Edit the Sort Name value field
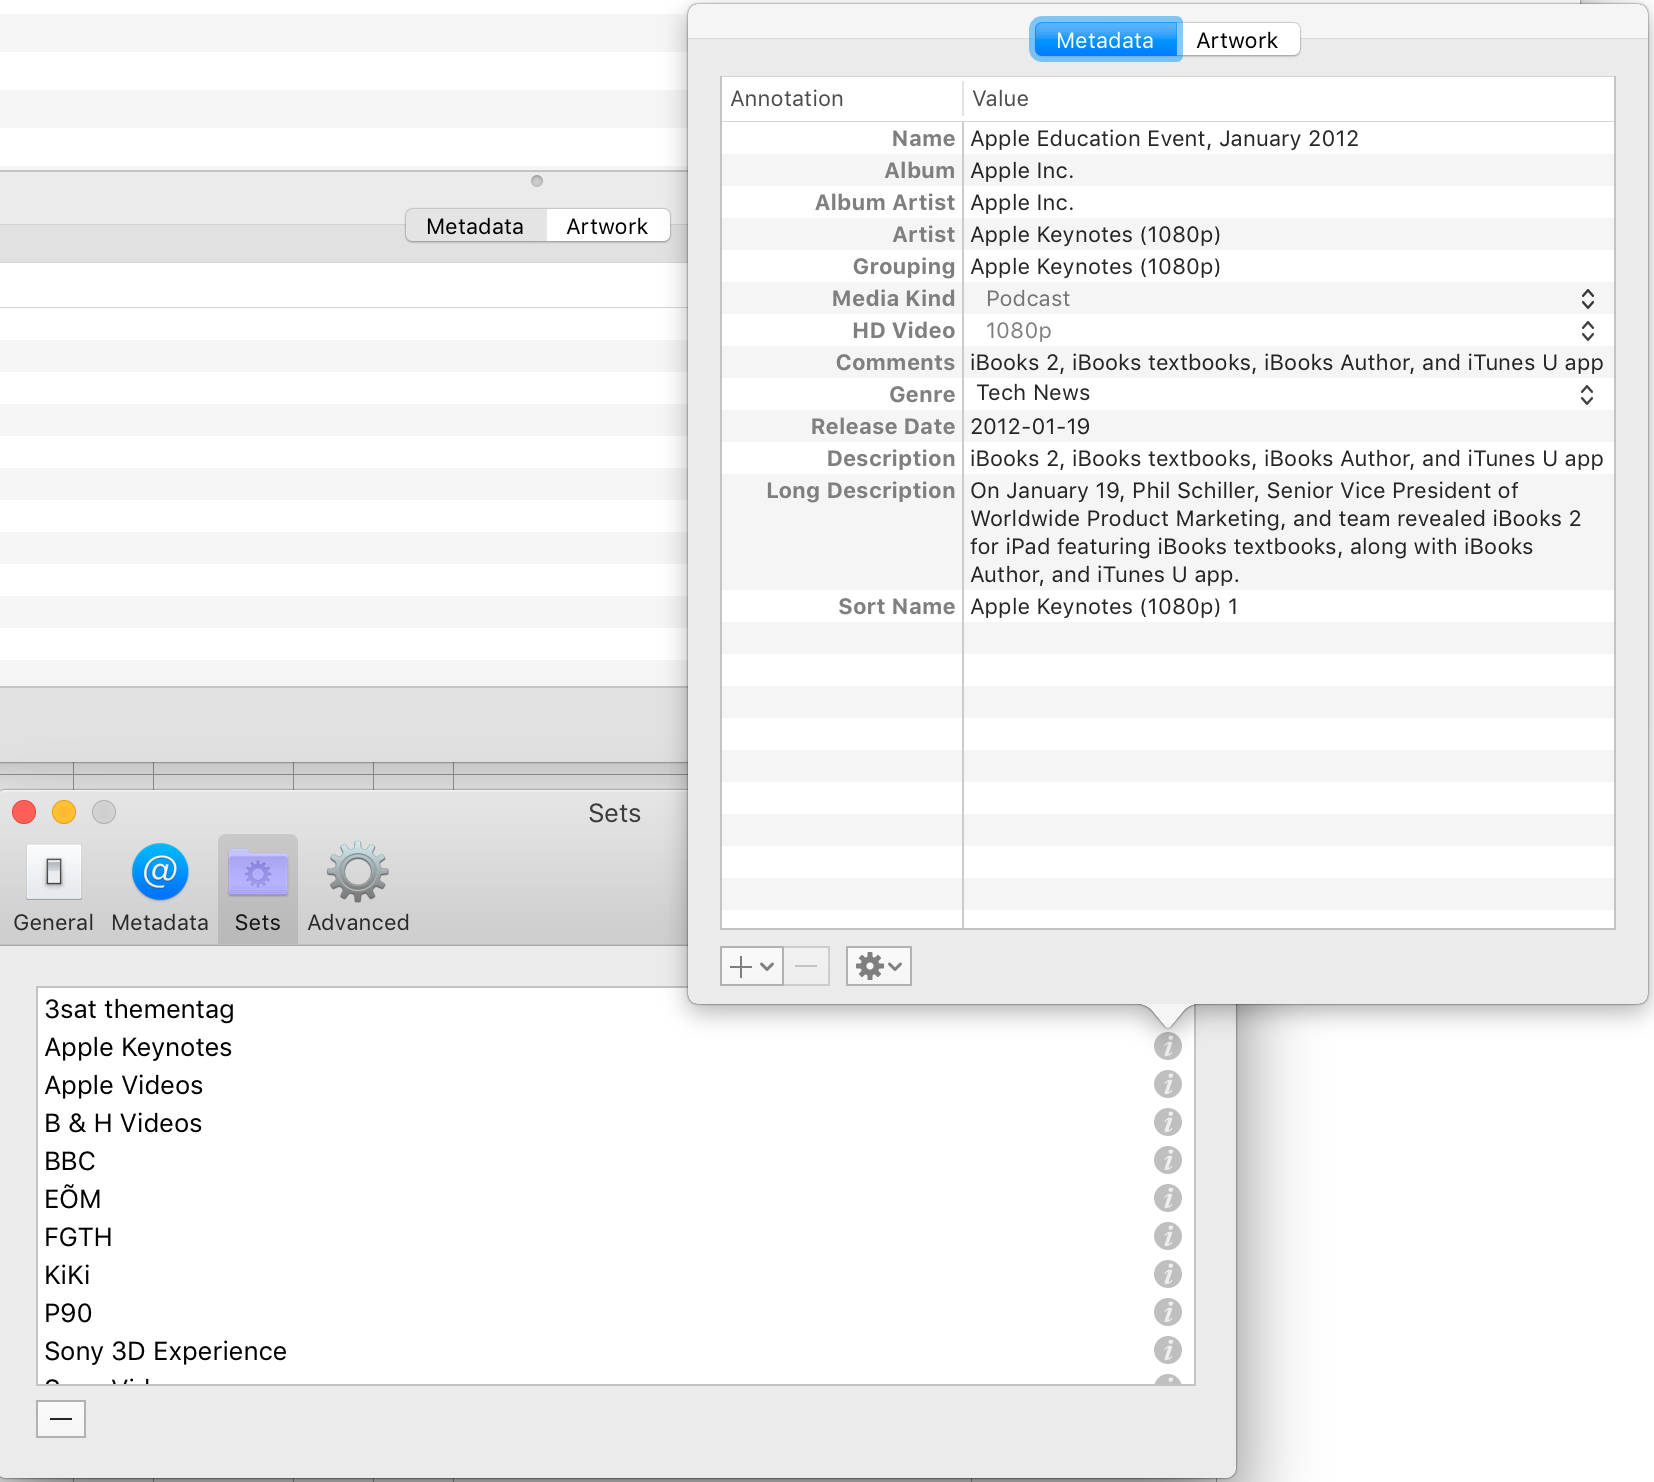Viewport: 1654px width, 1482px height. (x=1288, y=606)
